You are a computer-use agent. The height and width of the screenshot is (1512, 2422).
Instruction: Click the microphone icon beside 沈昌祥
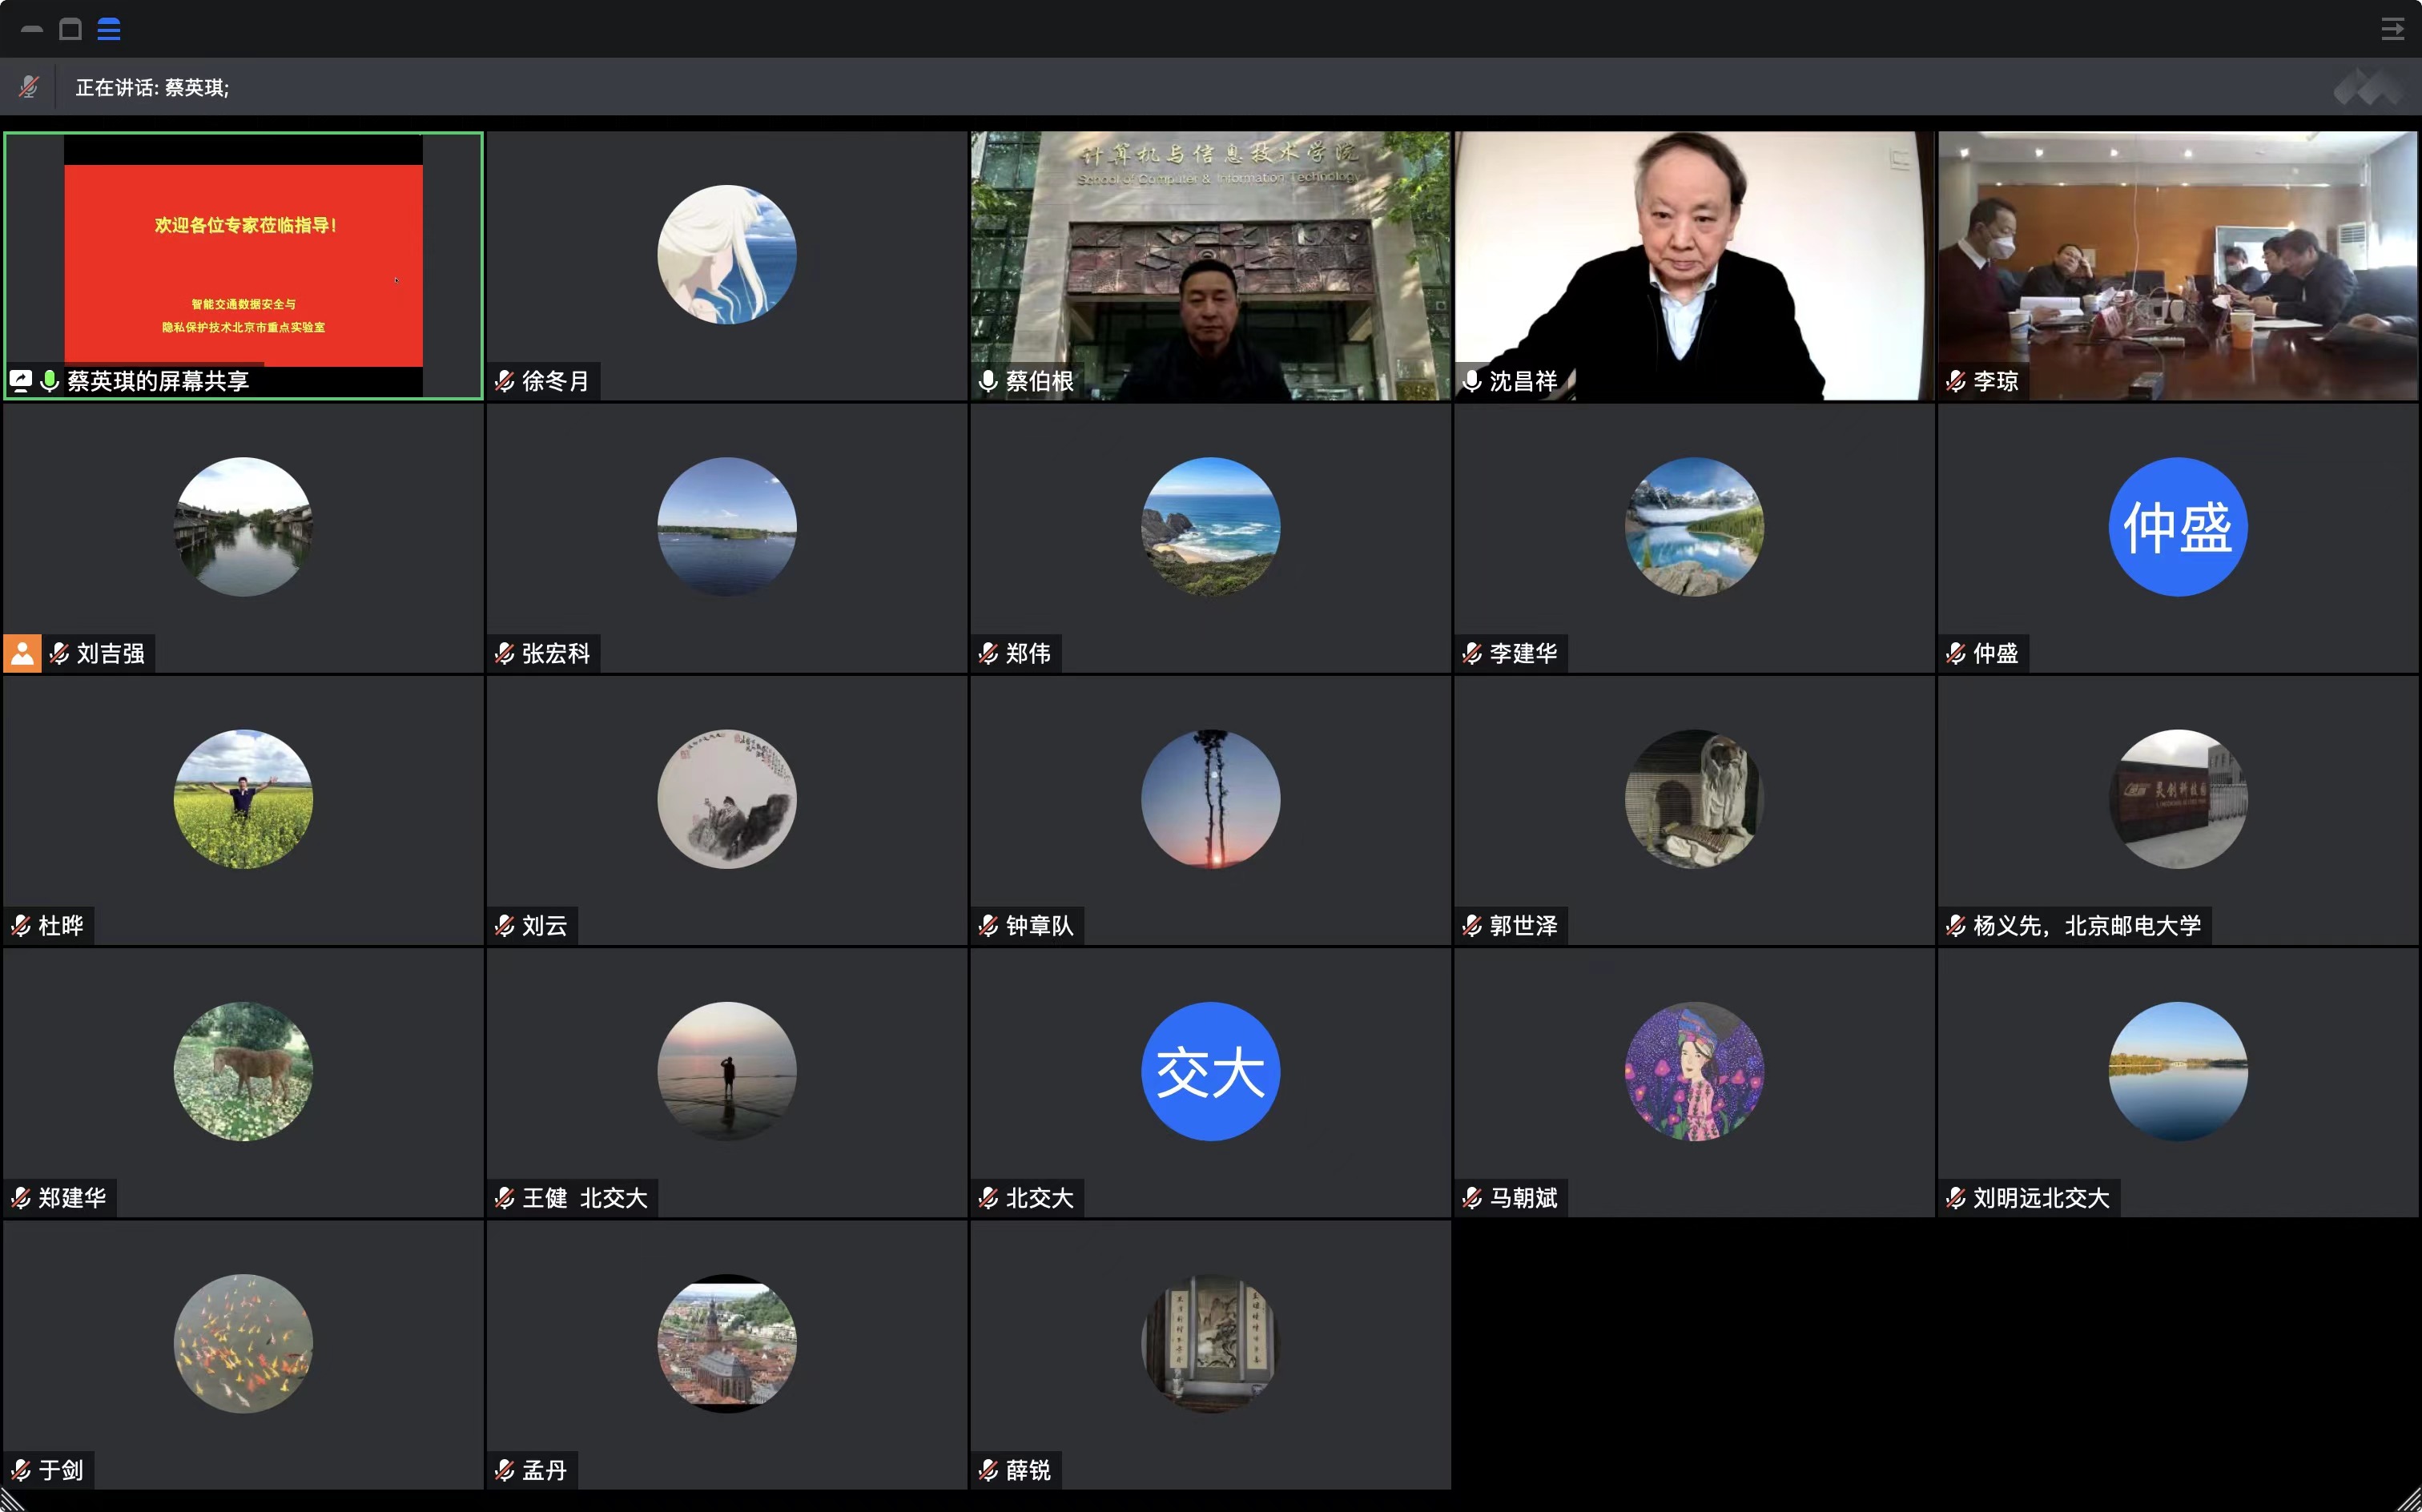click(x=1472, y=381)
